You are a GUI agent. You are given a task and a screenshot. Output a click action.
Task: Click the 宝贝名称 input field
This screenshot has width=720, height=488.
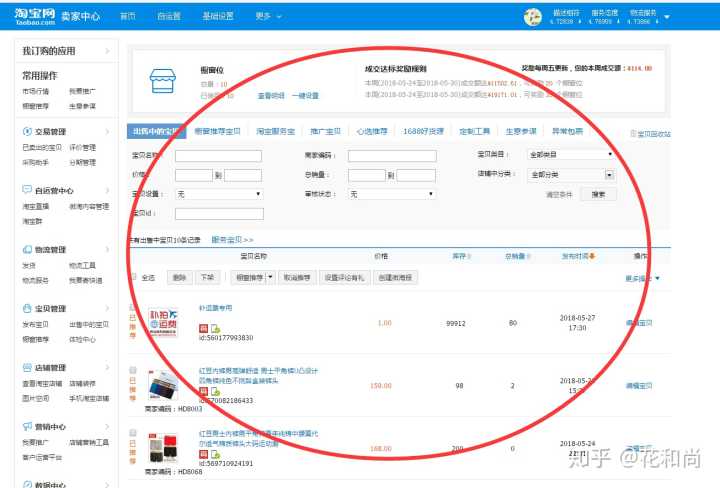pyautogui.click(x=219, y=156)
